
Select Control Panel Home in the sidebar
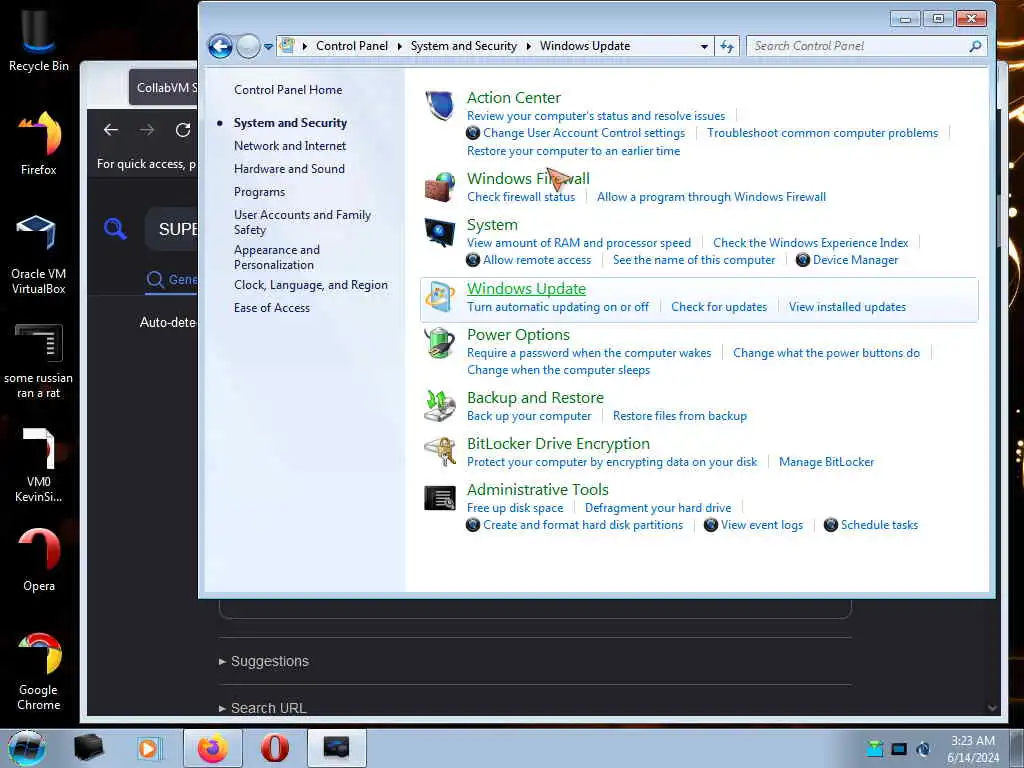click(x=288, y=89)
